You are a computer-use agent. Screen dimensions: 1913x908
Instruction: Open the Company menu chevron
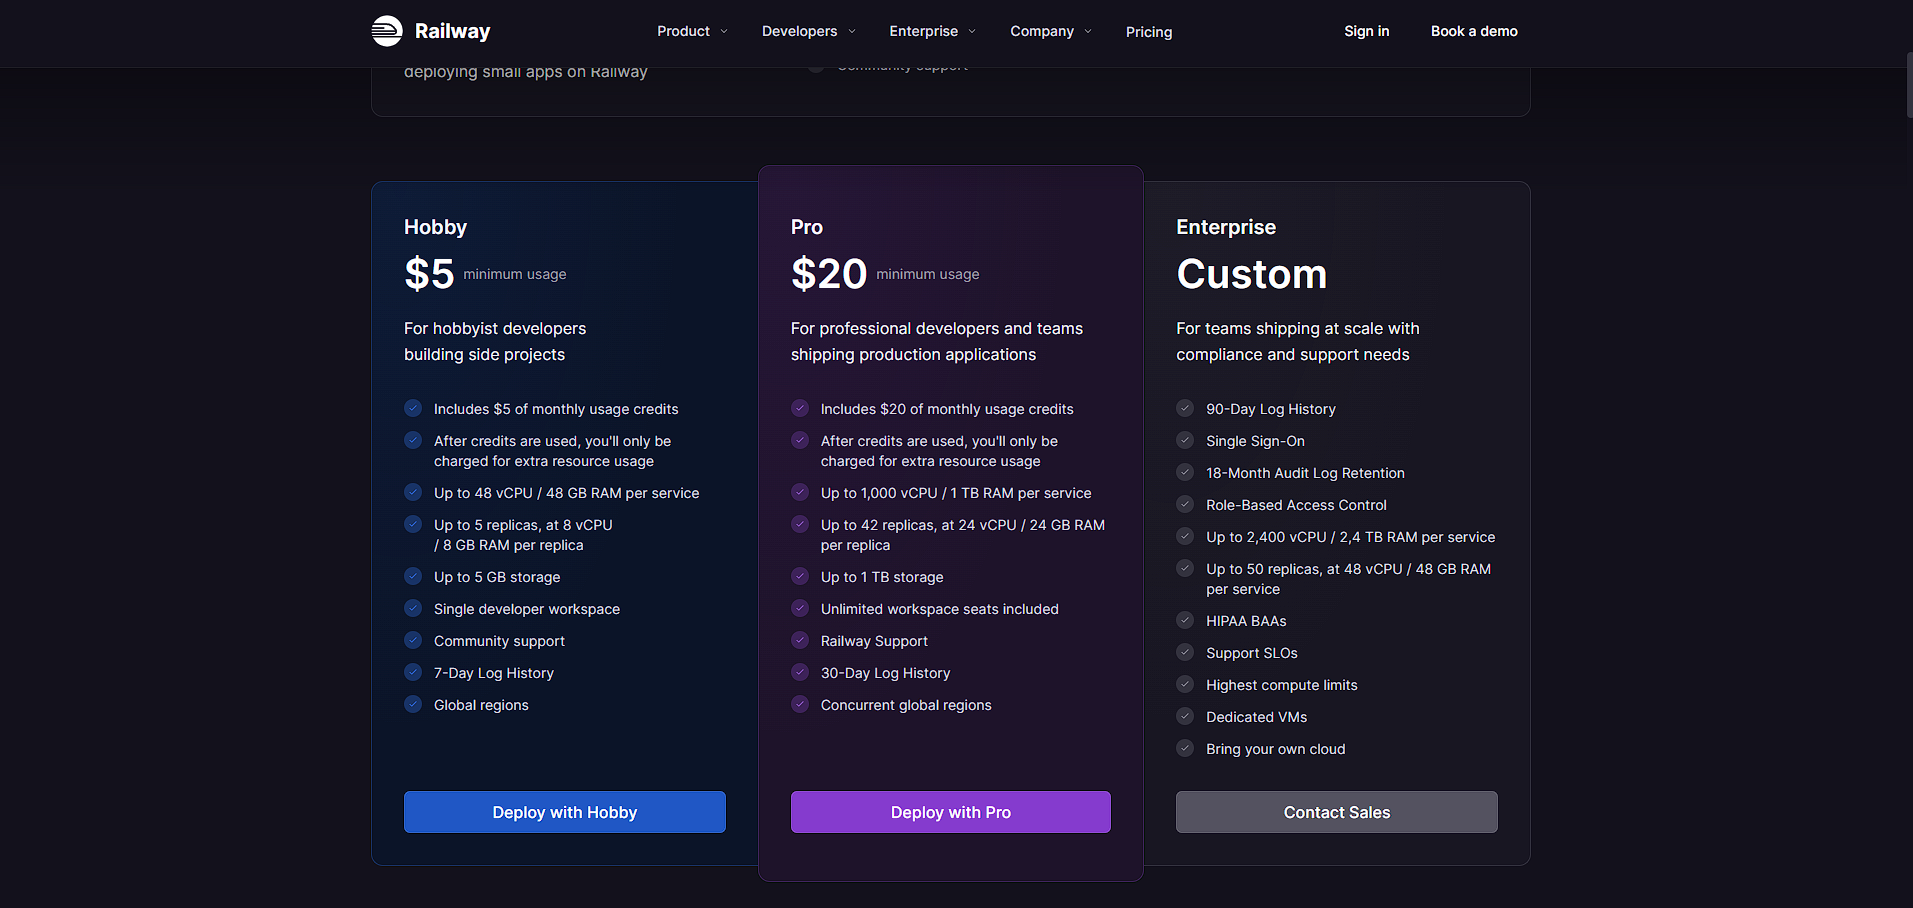[x=1088, y=31]
